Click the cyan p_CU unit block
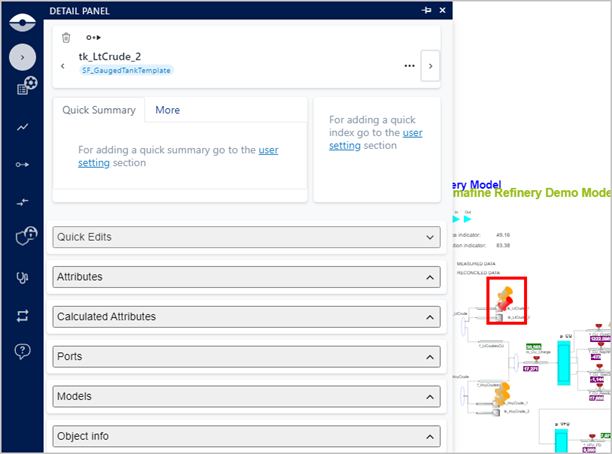 (562, 357)
